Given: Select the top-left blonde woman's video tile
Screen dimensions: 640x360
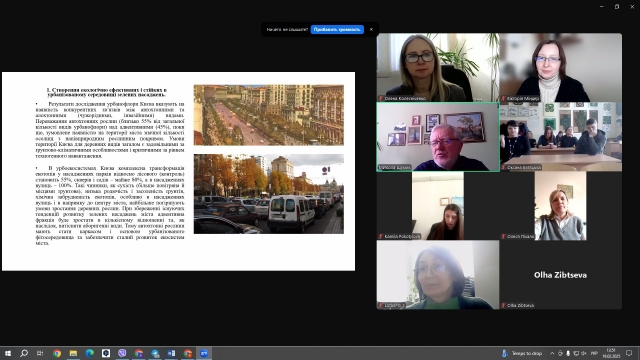Looking at the screenshot, I should click(x=438, y=67).
